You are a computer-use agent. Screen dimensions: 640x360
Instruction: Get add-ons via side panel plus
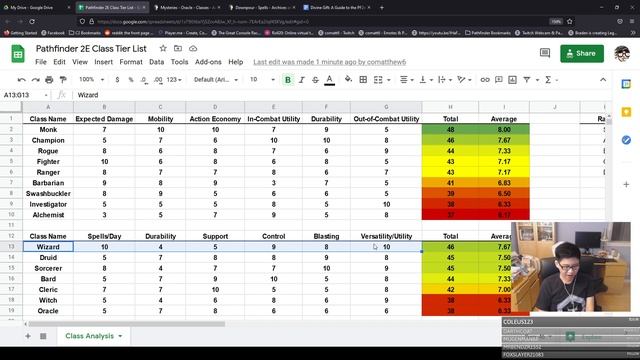[x=626, y=184]
